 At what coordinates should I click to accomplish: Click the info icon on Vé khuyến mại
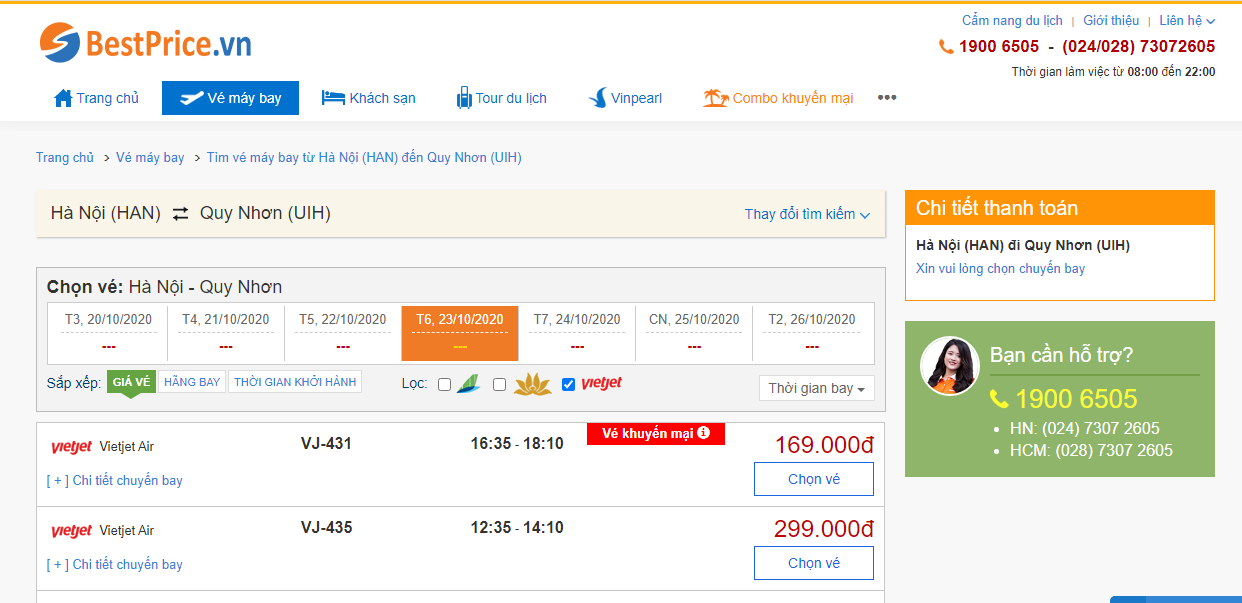pos(703,433)
